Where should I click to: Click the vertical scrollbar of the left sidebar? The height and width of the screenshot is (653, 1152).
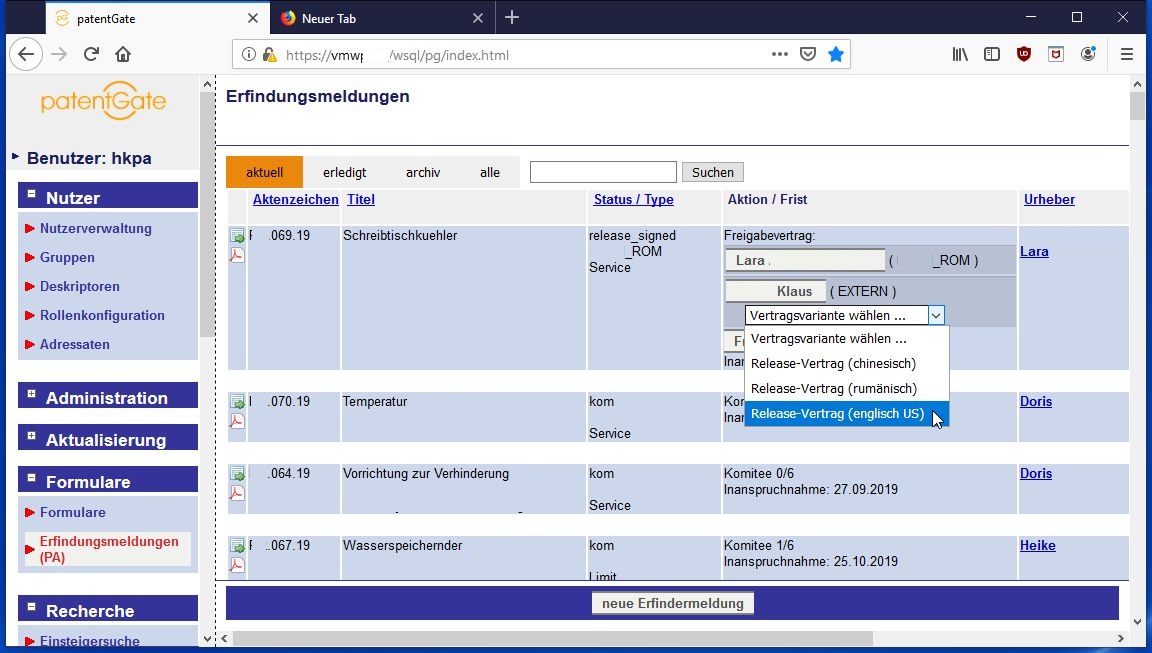click(x=206, y=213)
